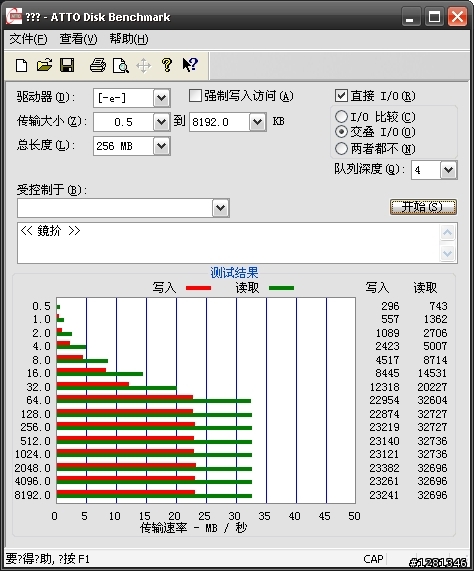Click the New file toolbar icon
The height and width of the screenshot is (571, 474).
[x=21, y=66]
